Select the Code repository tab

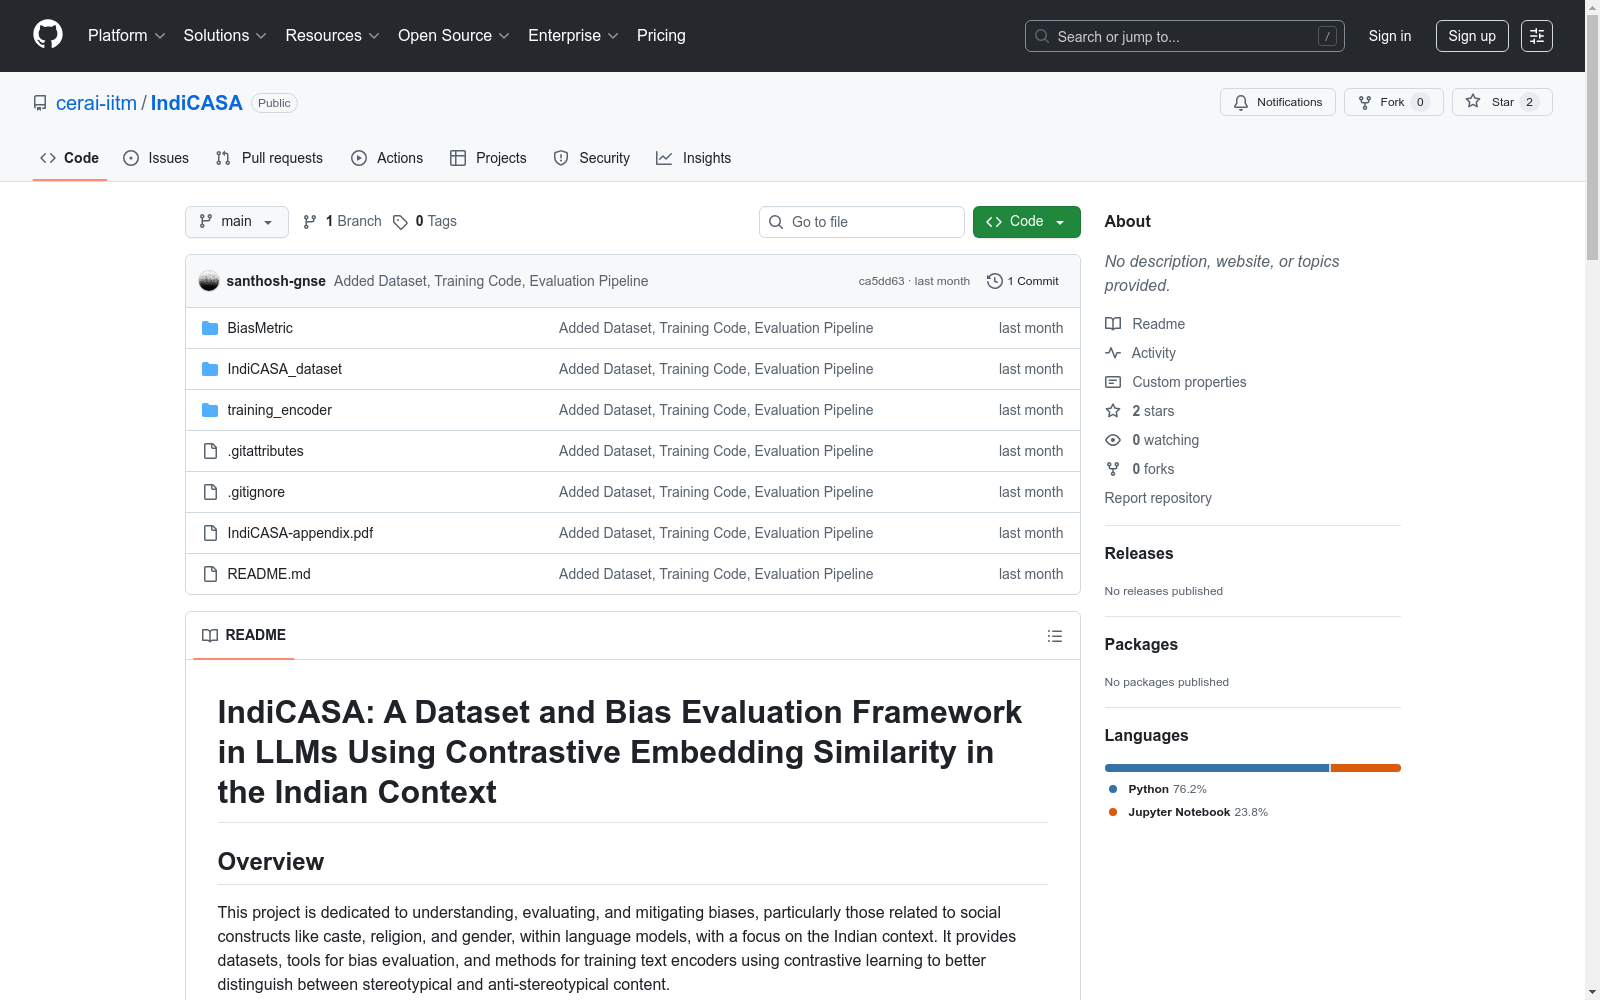(70, 158)
